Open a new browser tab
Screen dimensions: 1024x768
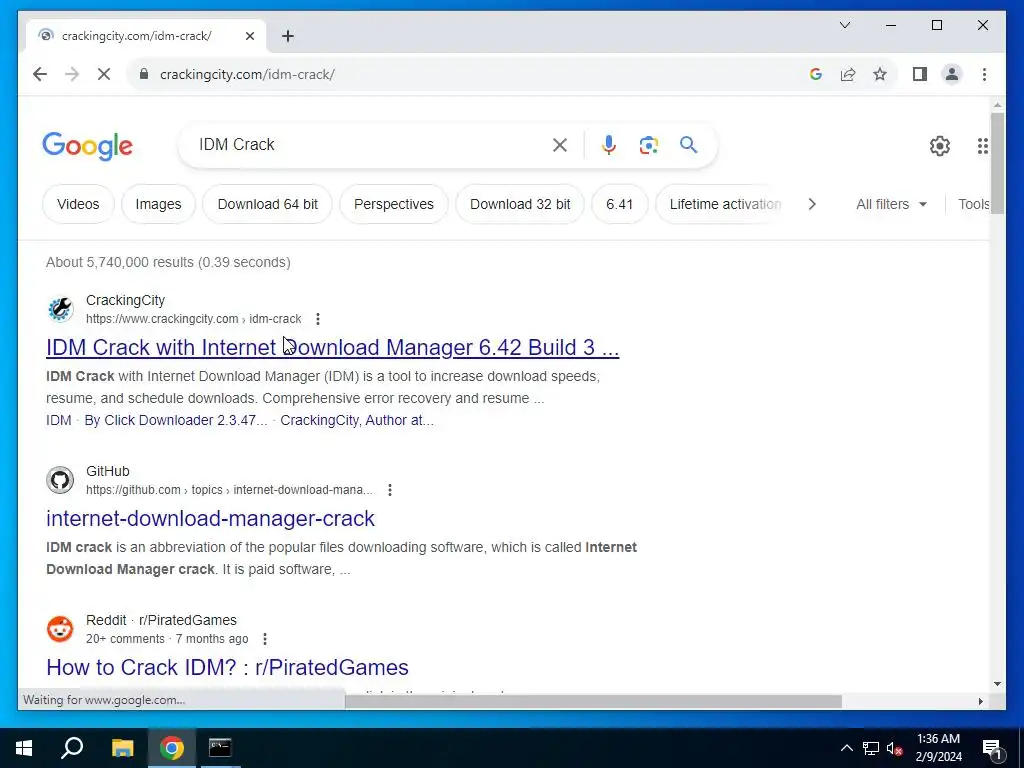coord(288,36)
